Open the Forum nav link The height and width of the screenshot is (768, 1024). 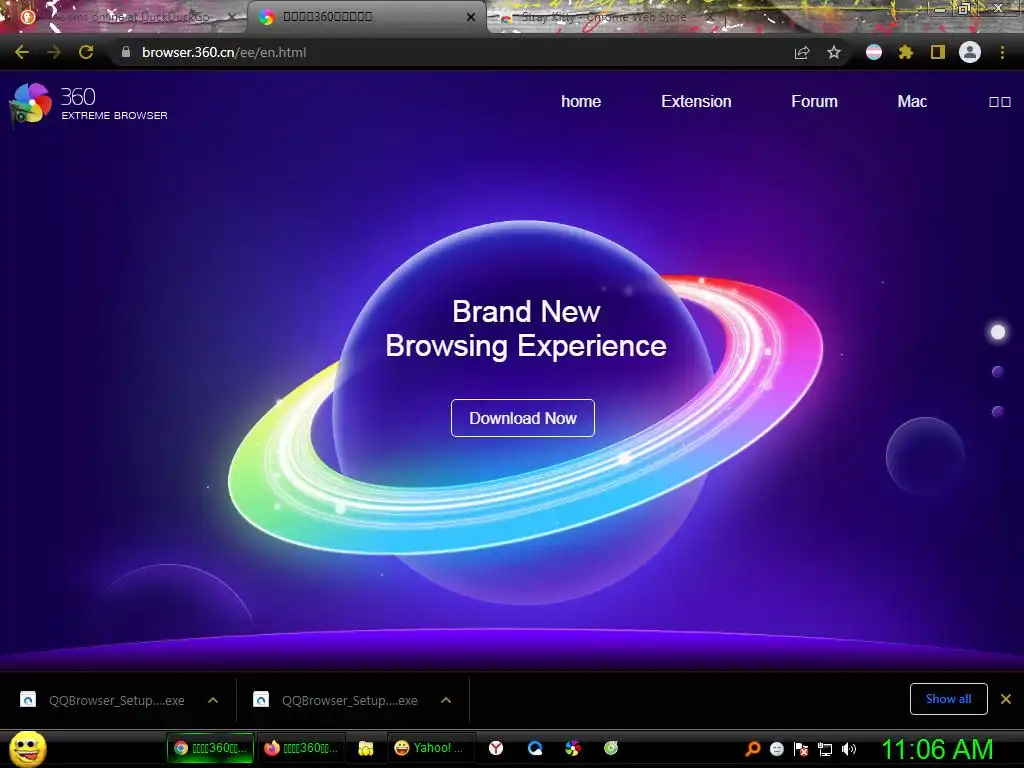tap(814, 101)
